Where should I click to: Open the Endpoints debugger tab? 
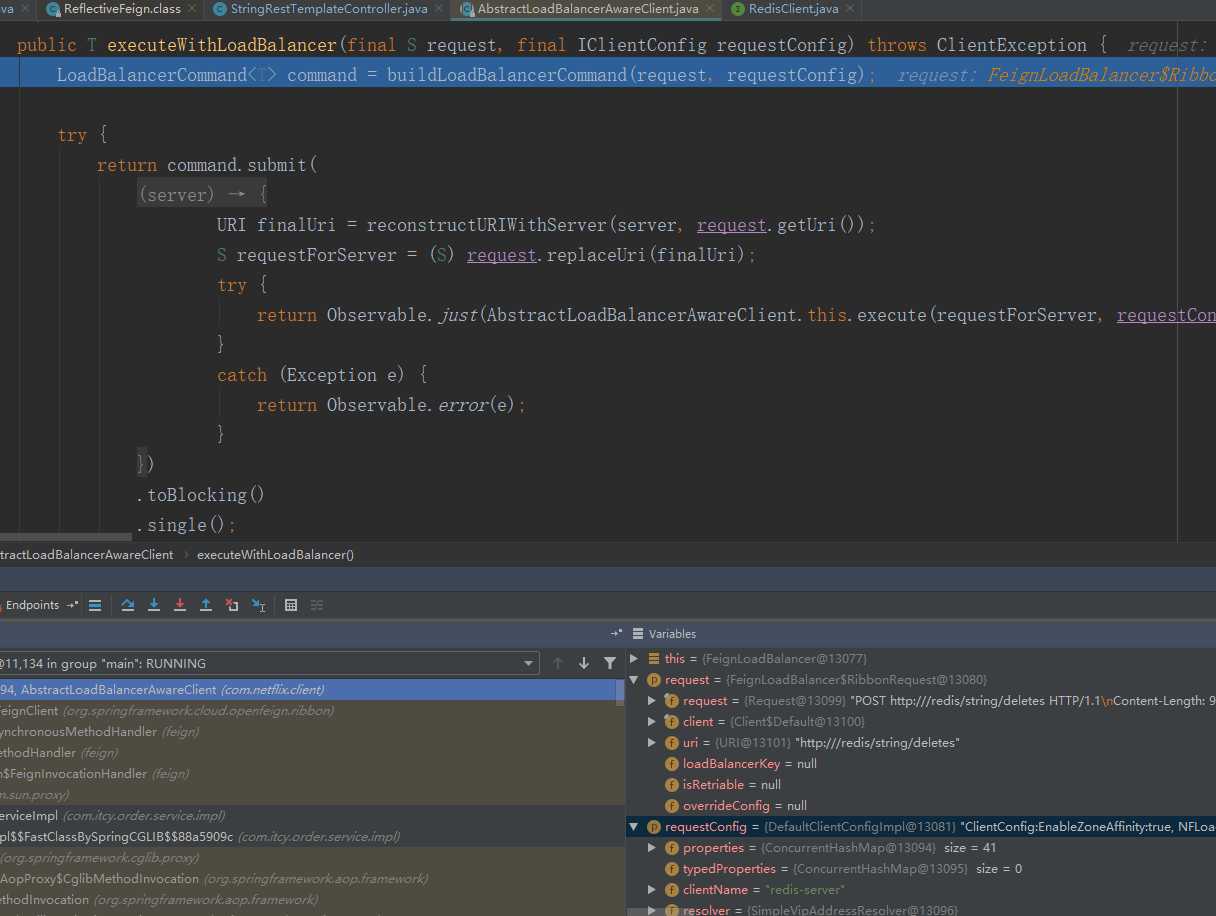[x=32, y=605]
